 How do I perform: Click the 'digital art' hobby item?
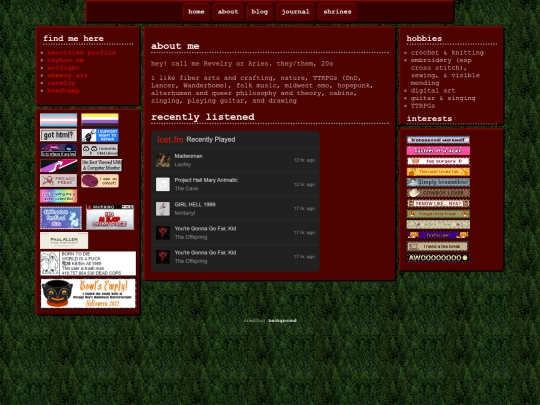click(433, 91)
